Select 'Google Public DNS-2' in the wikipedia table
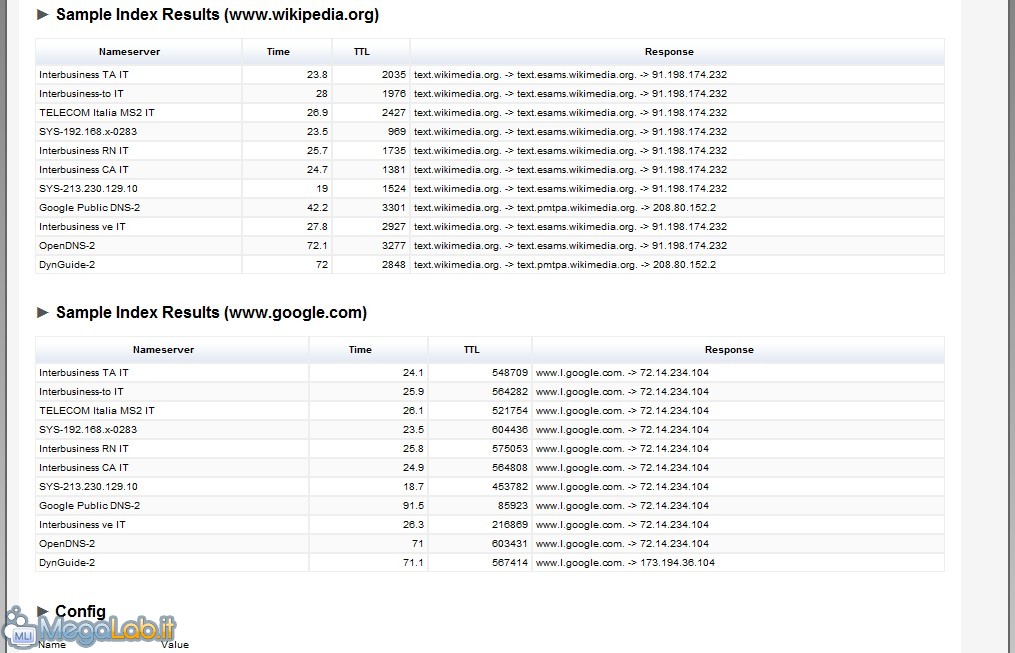The height and width of the screenshot is (653, 1015). [89, 208]
